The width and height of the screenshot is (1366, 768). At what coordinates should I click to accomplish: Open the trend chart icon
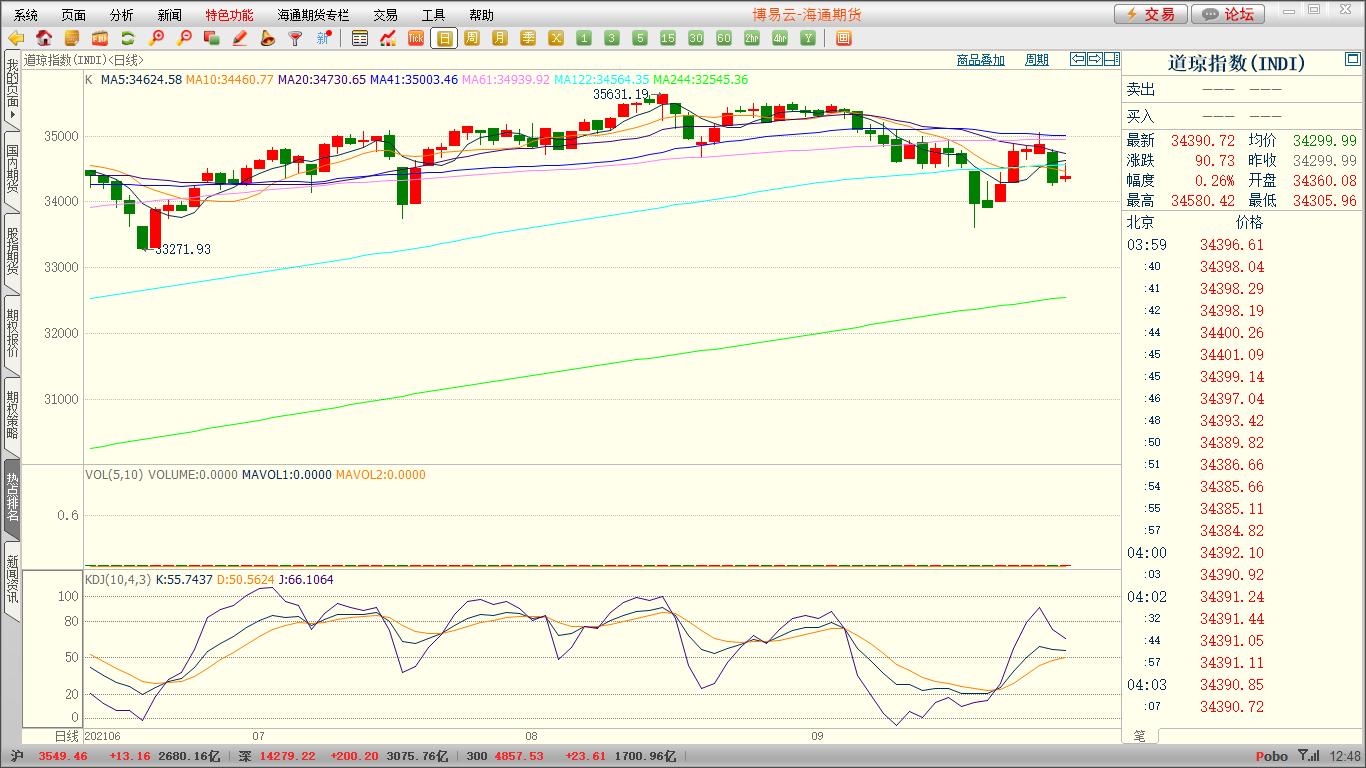coord(388,38)
